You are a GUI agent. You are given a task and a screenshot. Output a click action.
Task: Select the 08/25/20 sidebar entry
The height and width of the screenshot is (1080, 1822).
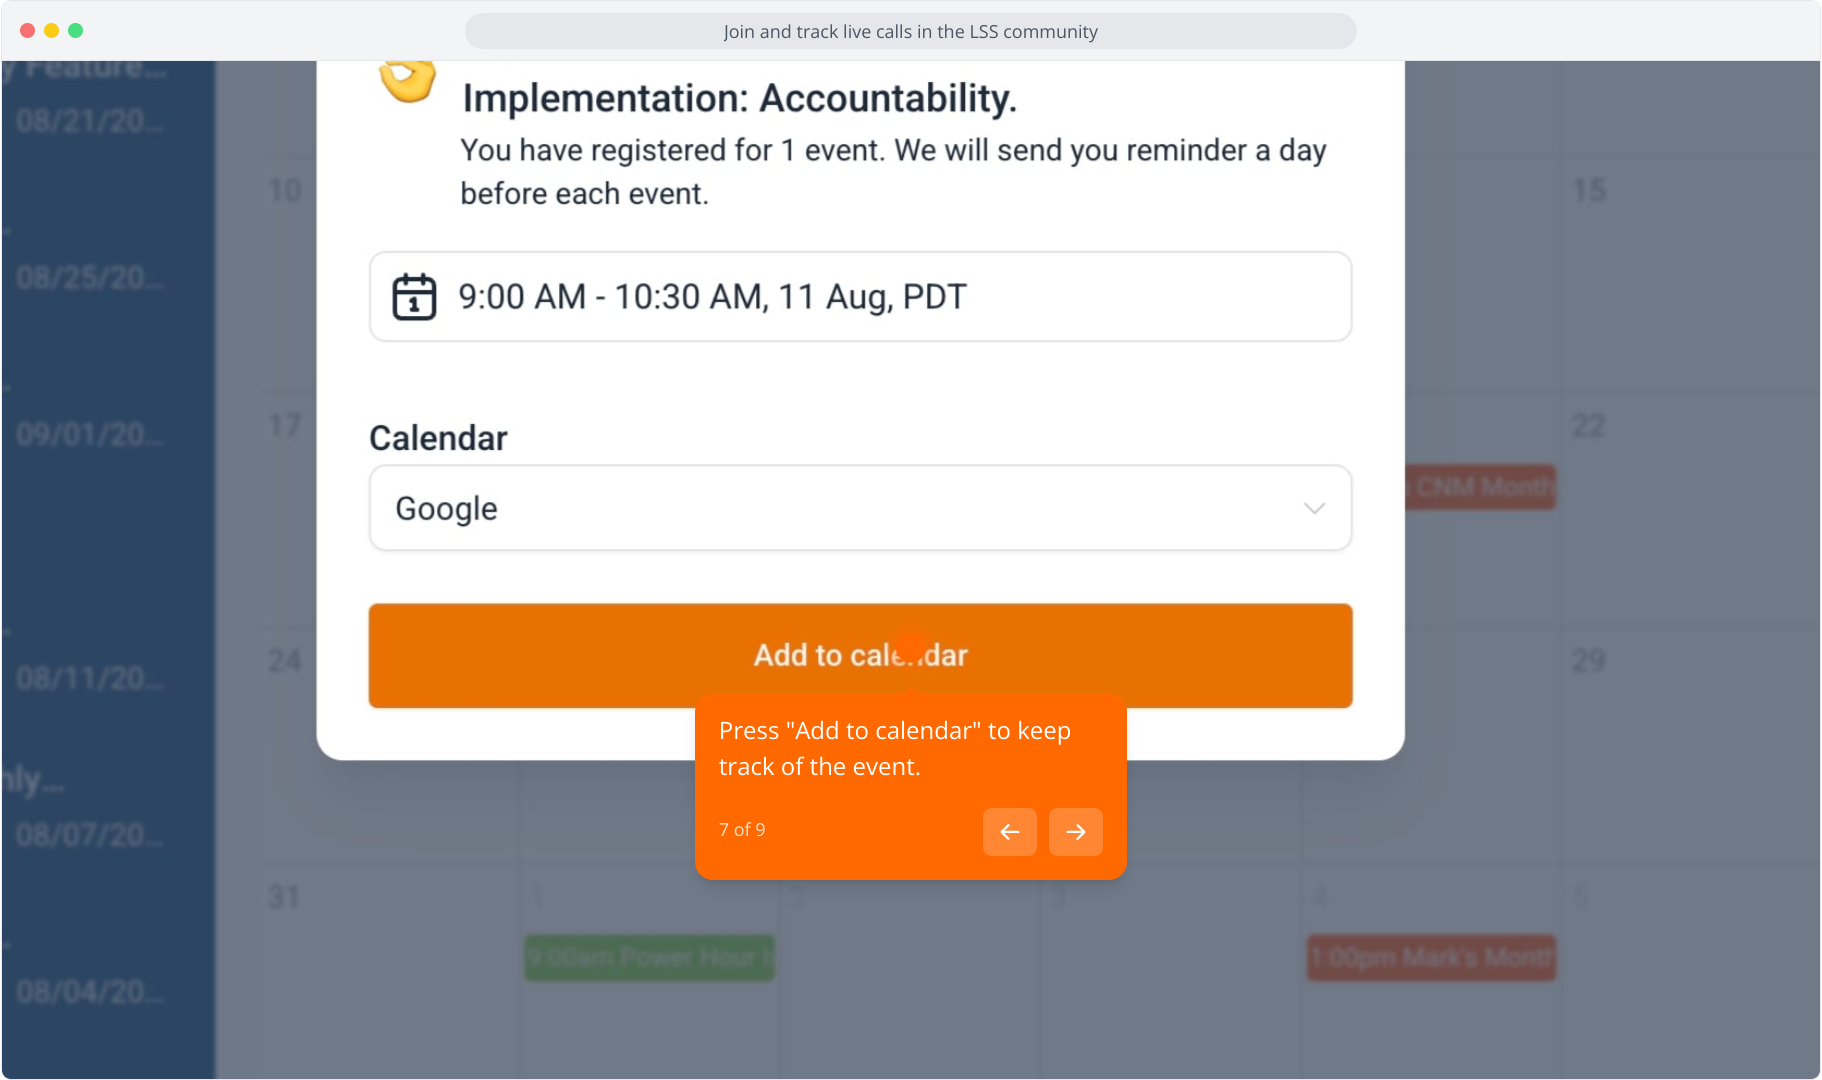(90, 277)
